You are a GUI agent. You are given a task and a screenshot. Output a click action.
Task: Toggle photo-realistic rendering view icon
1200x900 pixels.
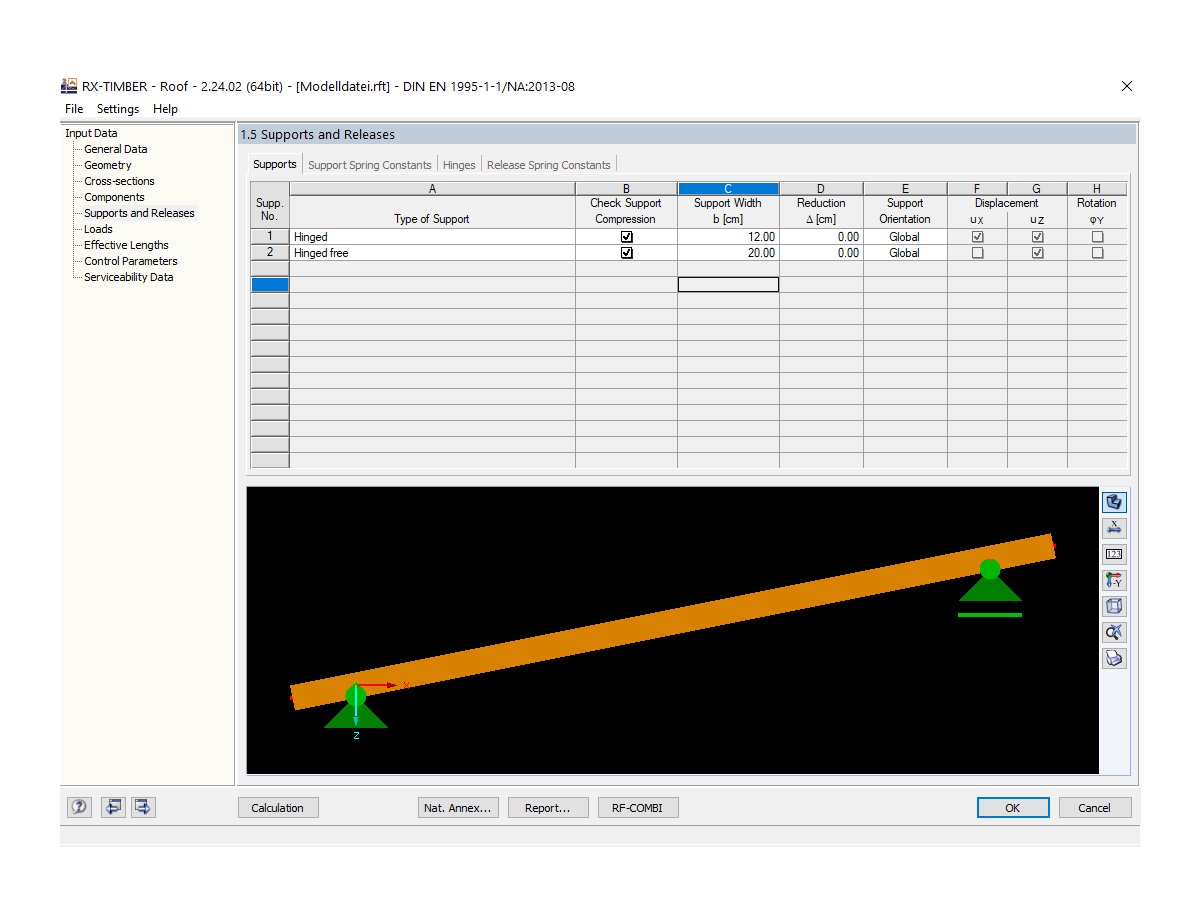click(1114, 502)
